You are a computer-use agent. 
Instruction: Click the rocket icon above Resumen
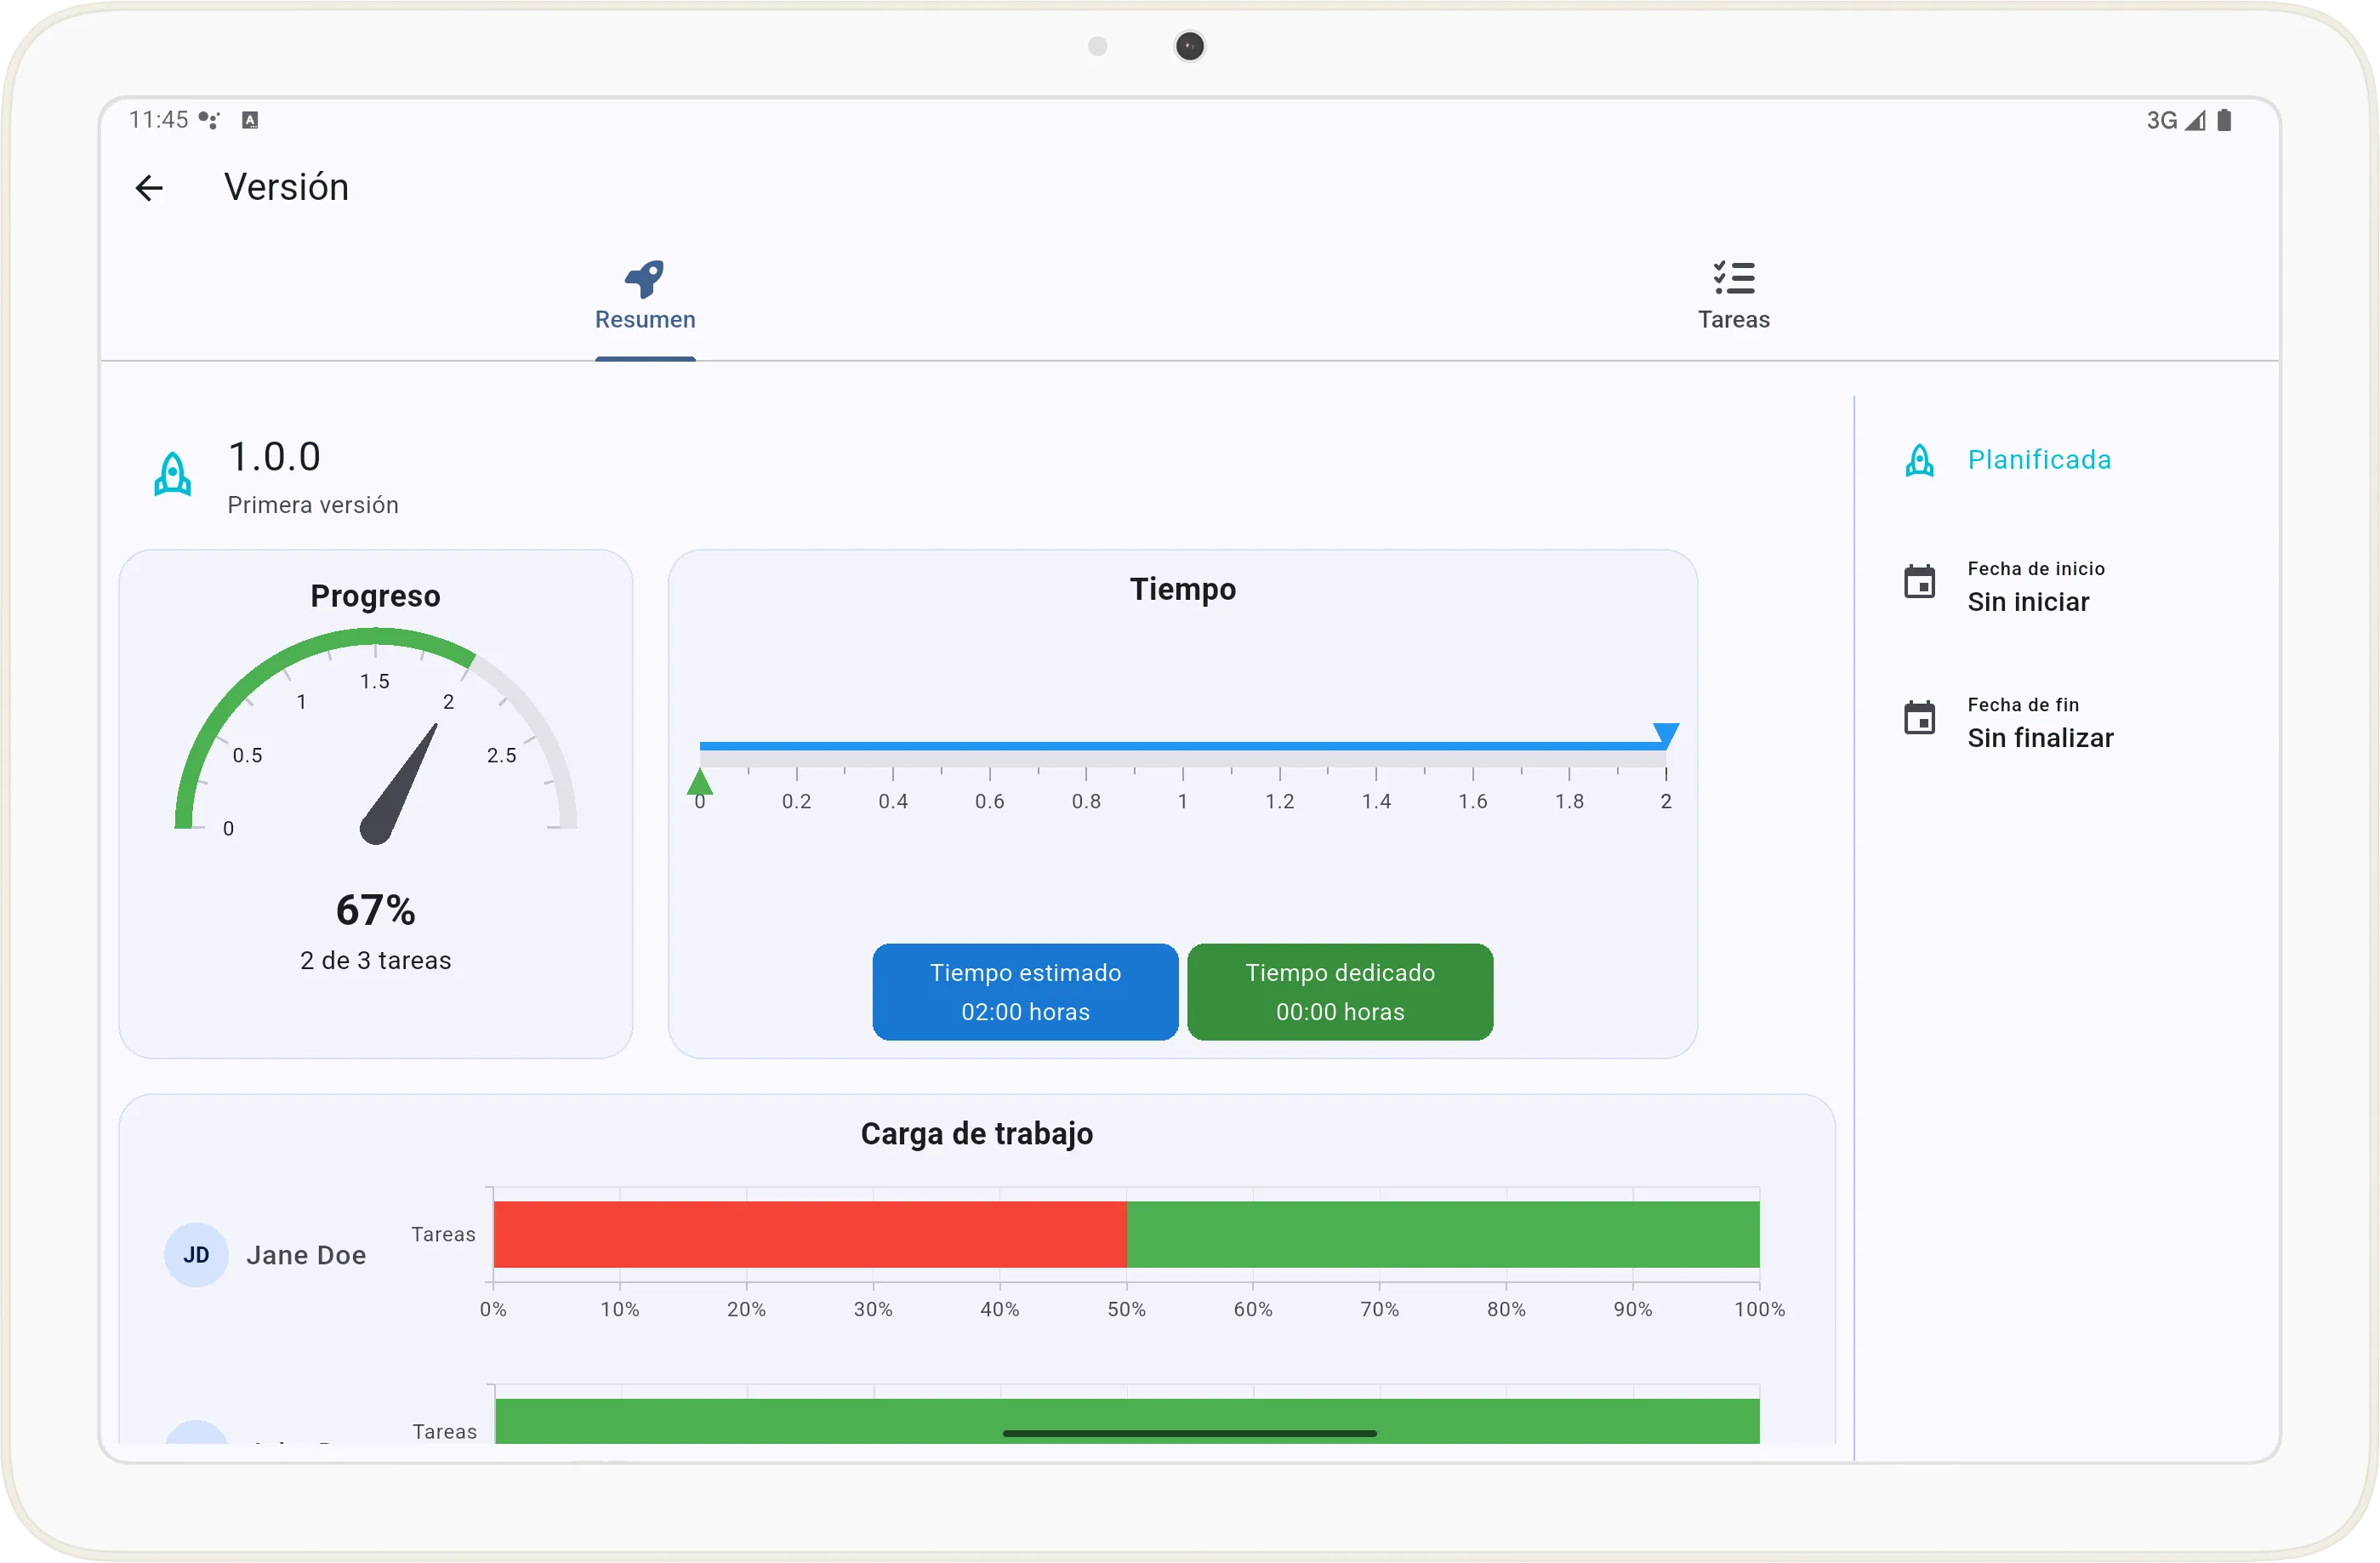[645, 278]
